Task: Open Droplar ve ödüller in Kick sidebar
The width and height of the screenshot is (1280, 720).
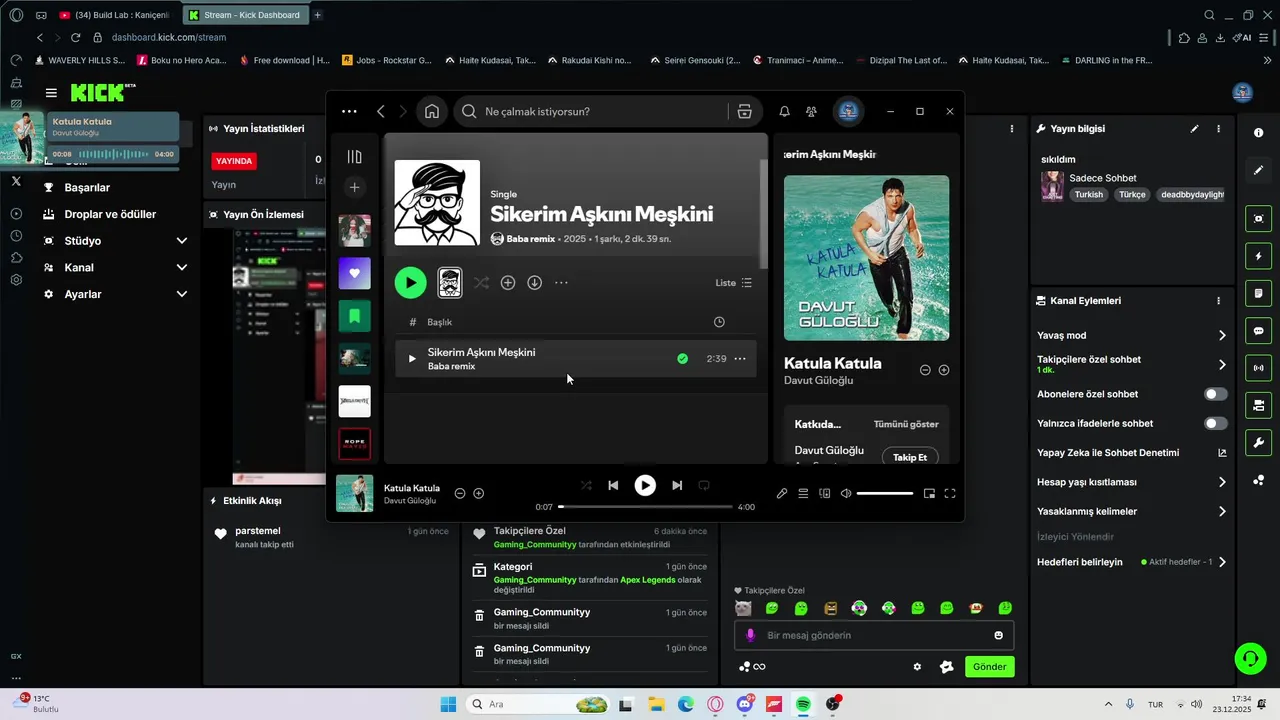Action: 110,214
